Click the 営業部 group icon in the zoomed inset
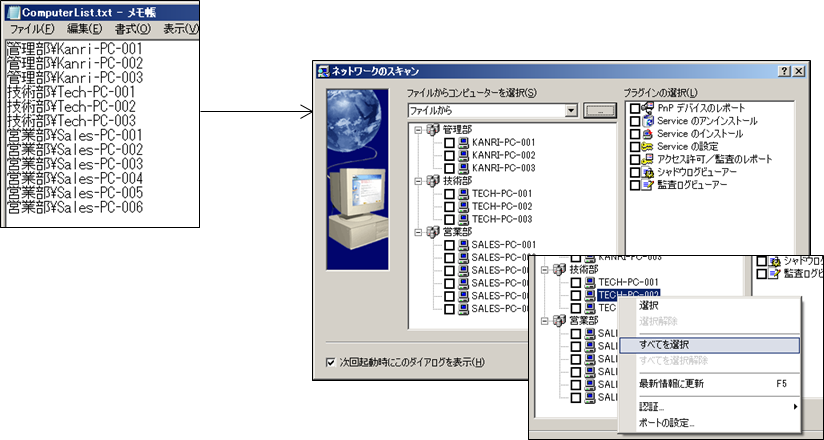This screenshot has height=440, width=824. tap(560, 320)
